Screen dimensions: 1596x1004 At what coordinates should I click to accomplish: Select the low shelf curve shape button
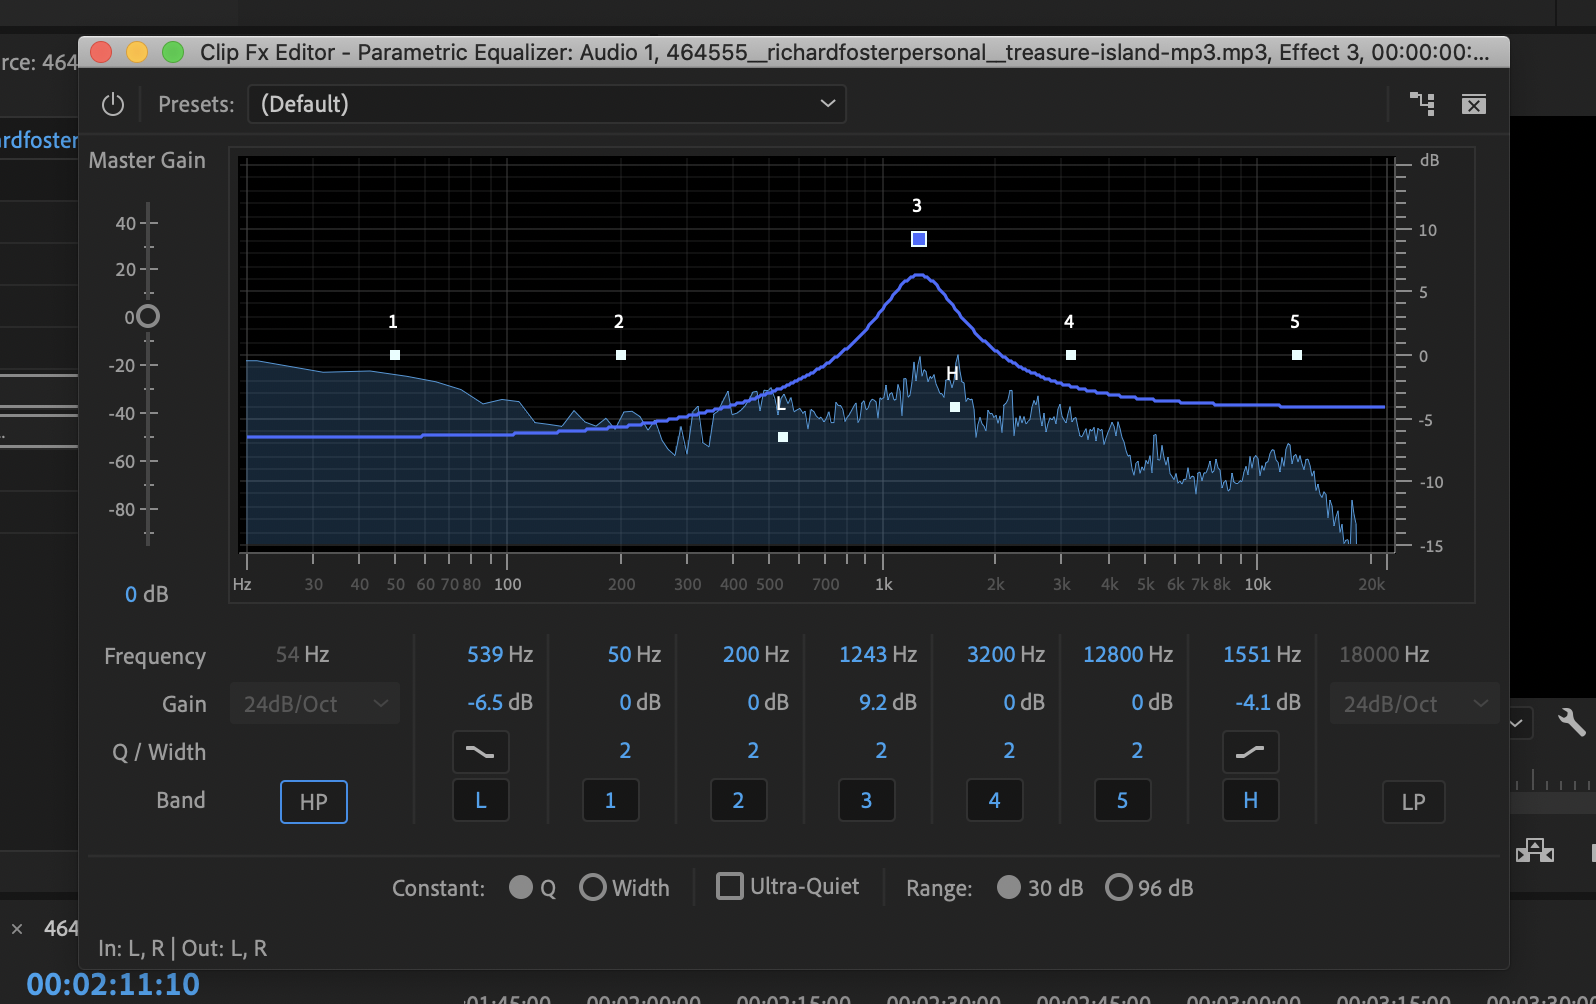481,752
